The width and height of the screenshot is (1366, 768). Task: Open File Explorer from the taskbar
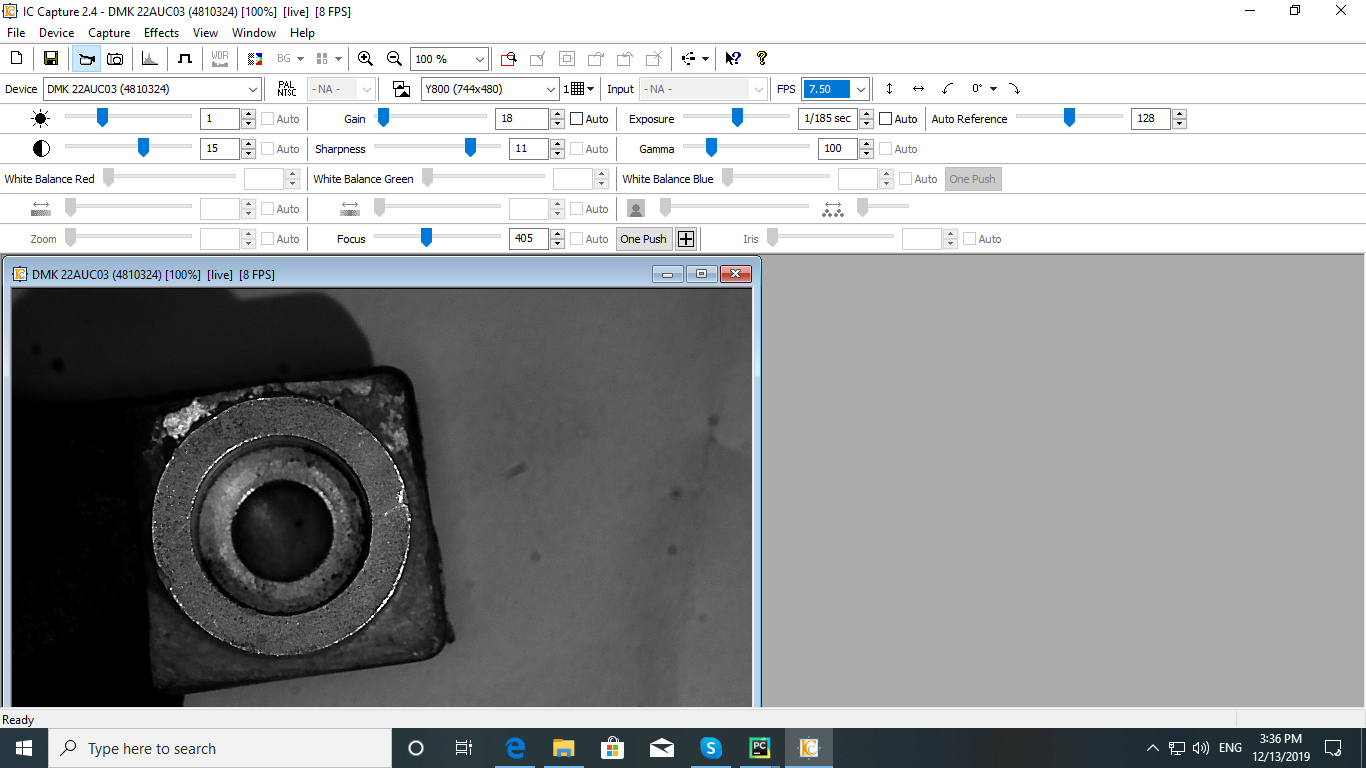tap(563, 748)
